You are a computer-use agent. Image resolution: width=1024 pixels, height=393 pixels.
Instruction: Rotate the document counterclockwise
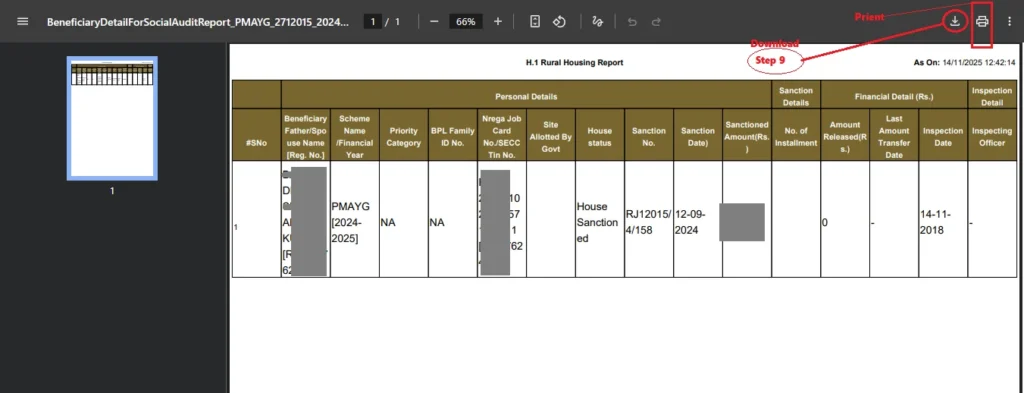559,22
